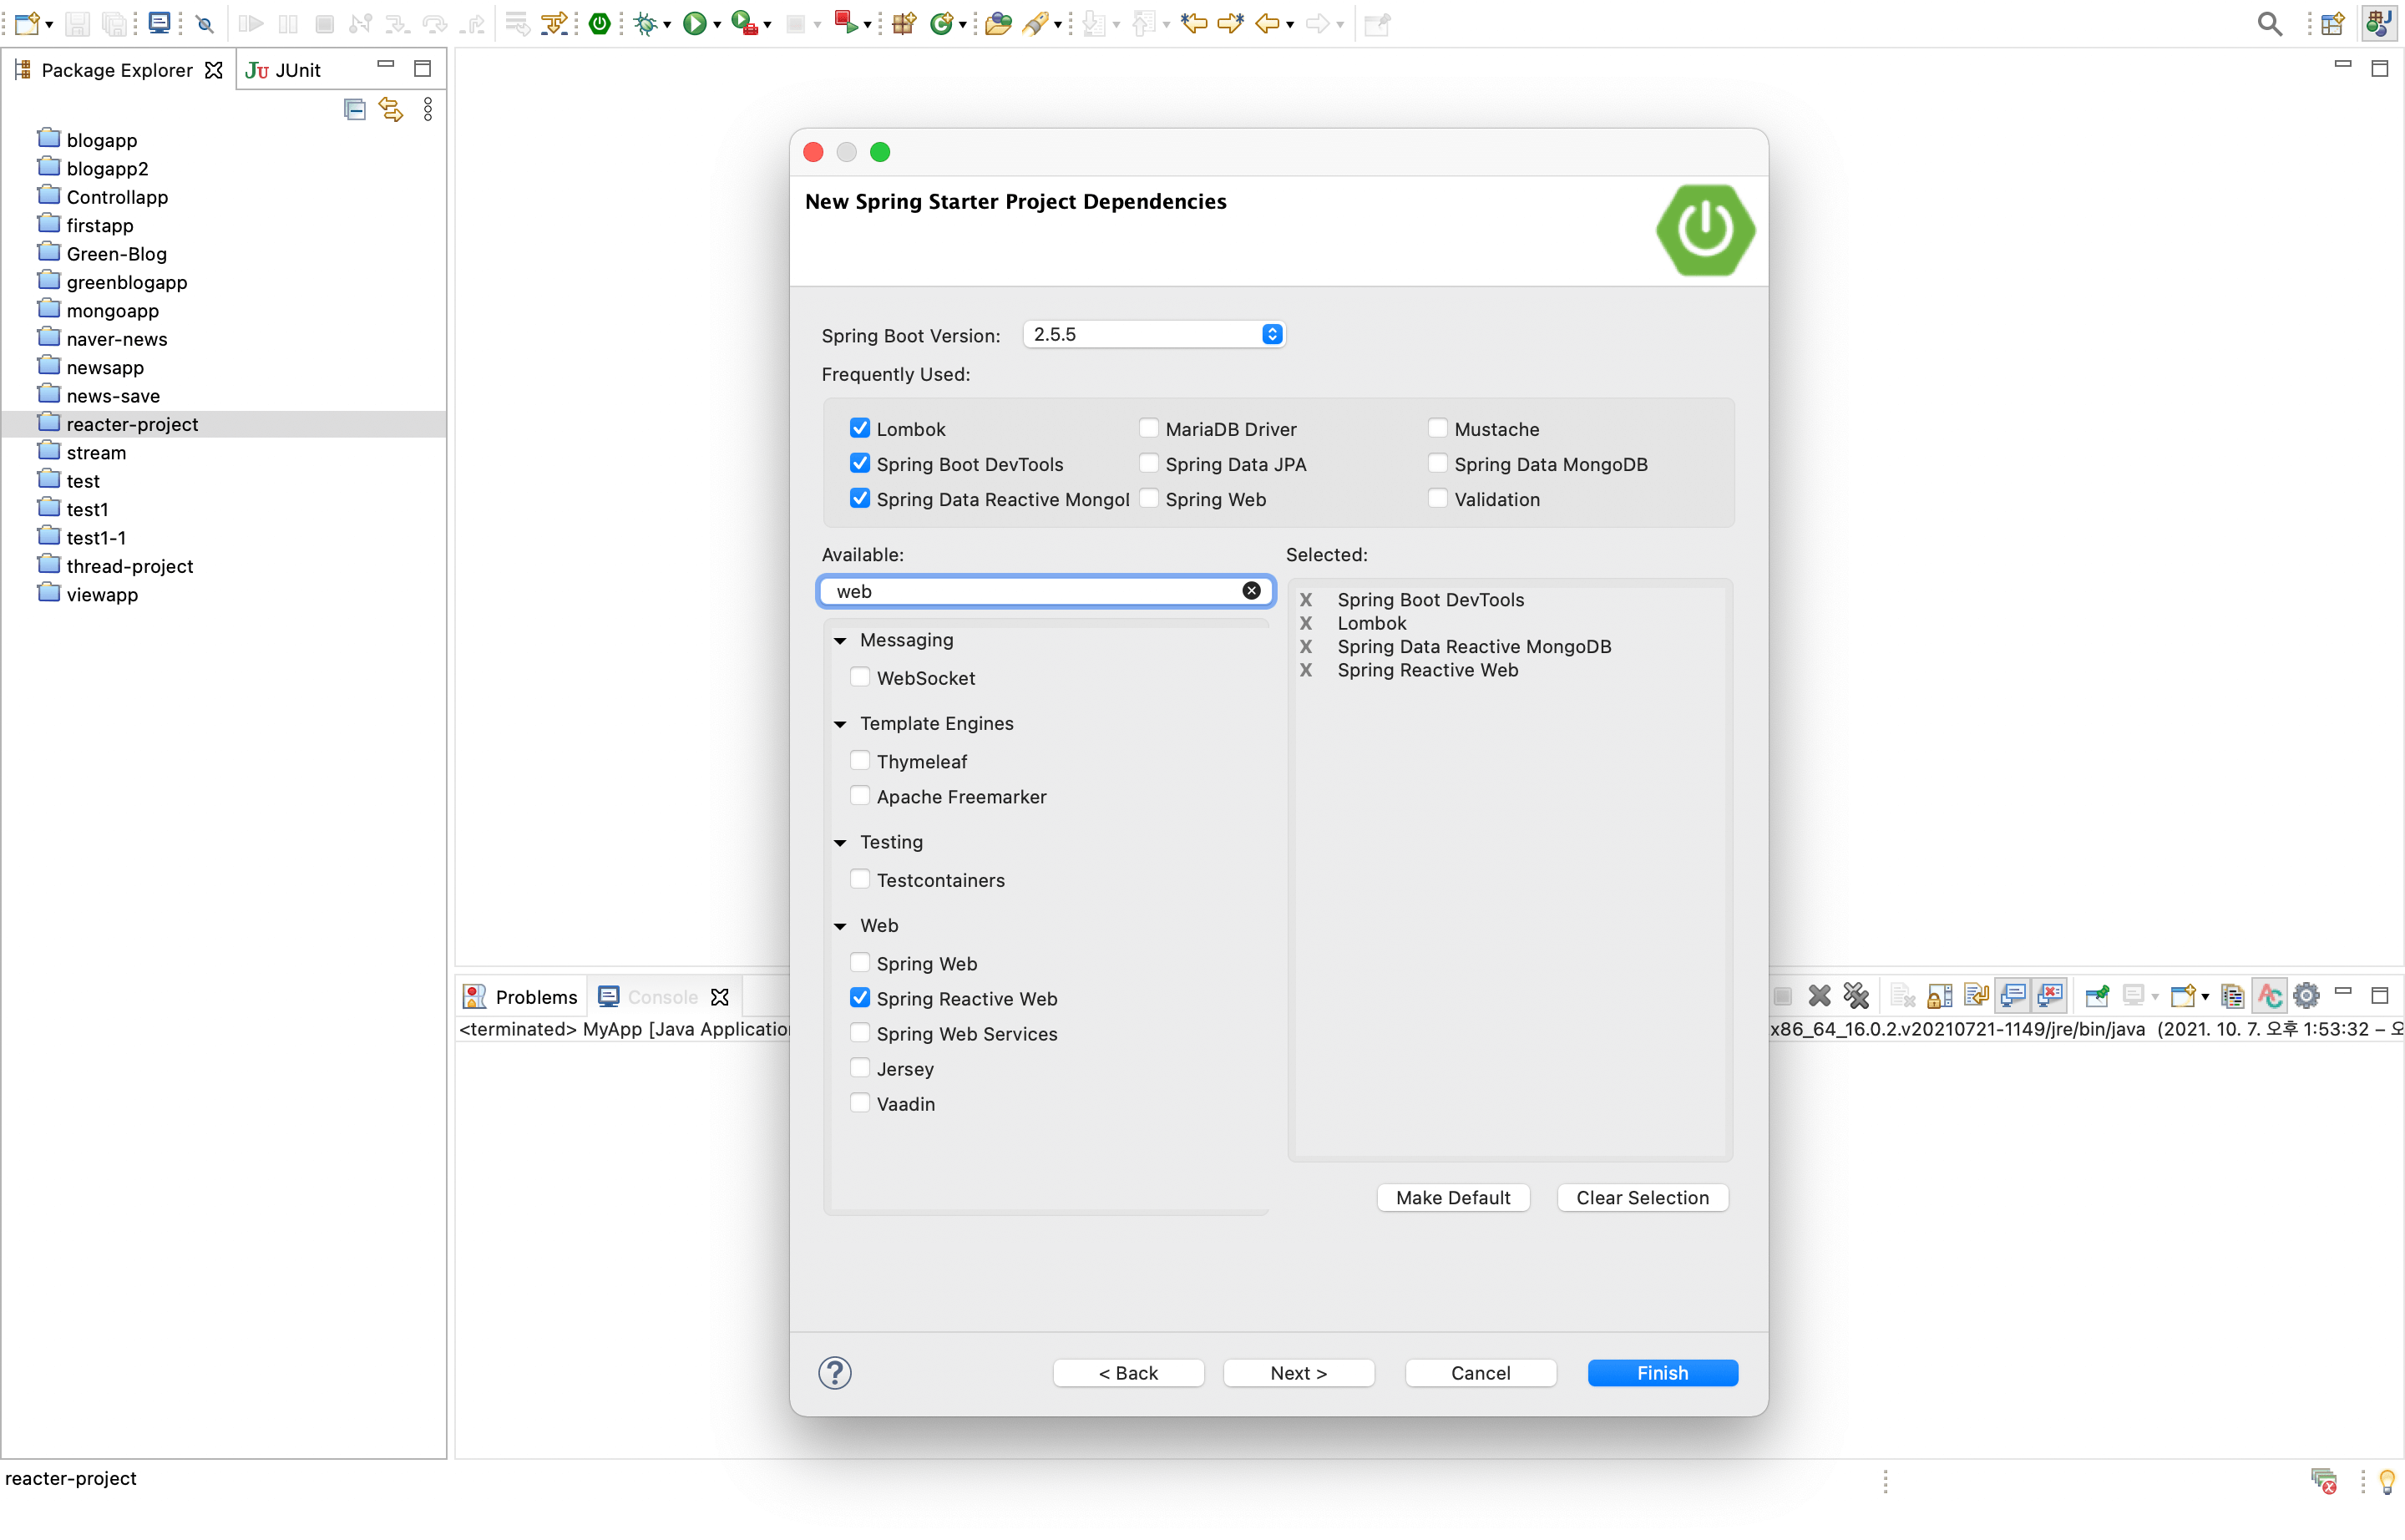This screenshot has height=1540, width=2405.
Task: Check the Mustache checkbox
Action: pos(1438,428)
